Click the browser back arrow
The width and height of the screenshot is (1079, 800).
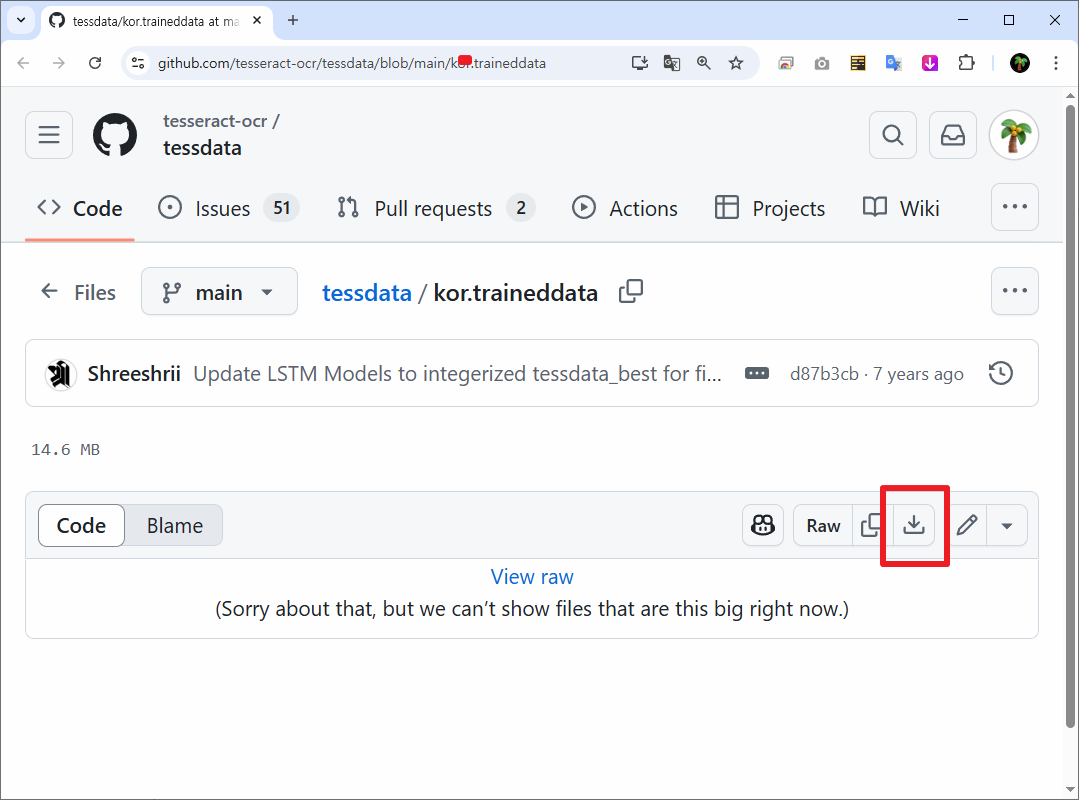(23, 63)
